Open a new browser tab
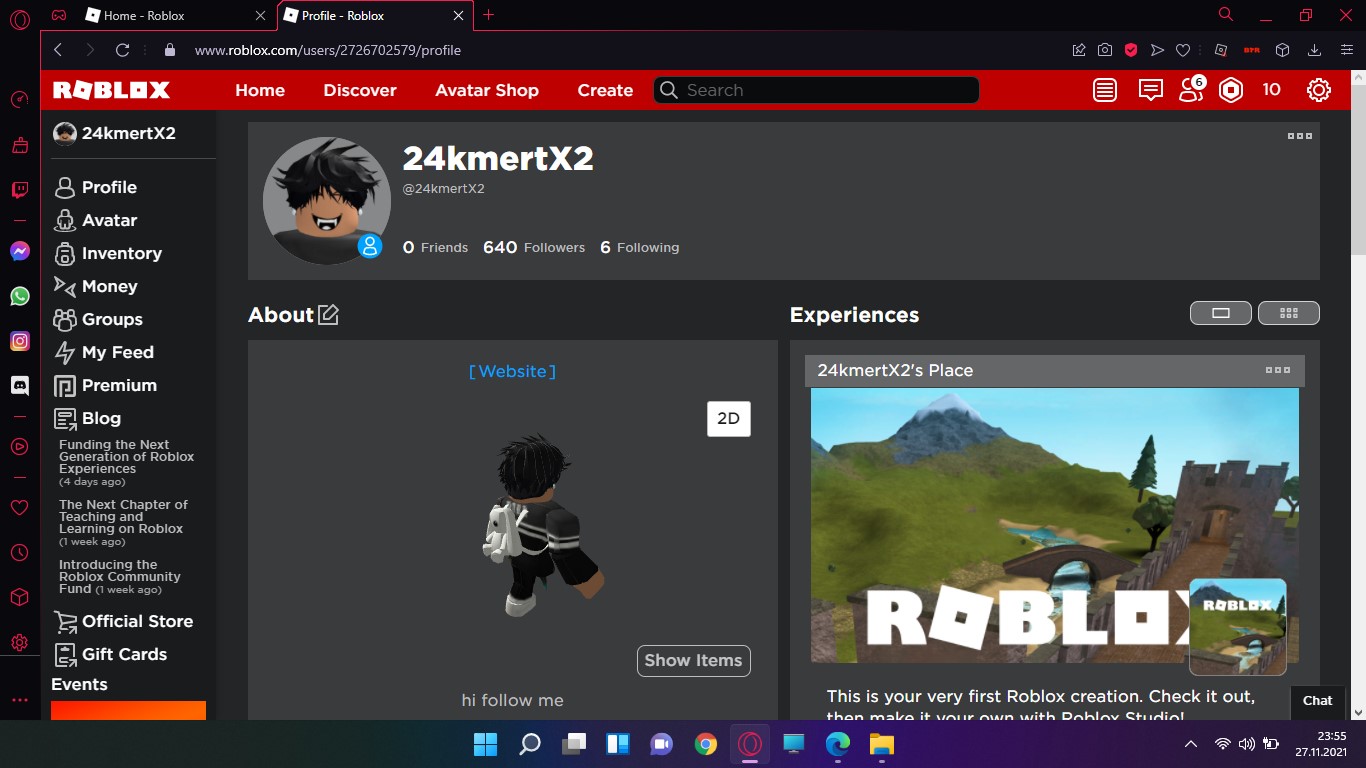 (x=489, y=15)
